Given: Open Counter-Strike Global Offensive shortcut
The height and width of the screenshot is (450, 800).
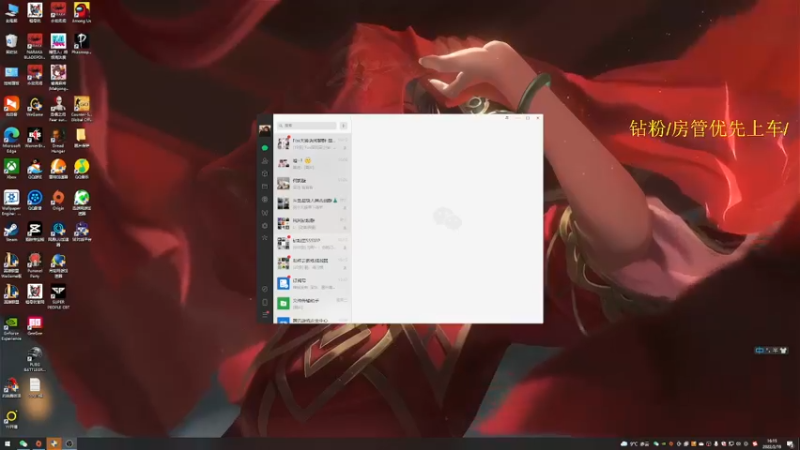Looking at the screenshot, I should click(81, 109).
